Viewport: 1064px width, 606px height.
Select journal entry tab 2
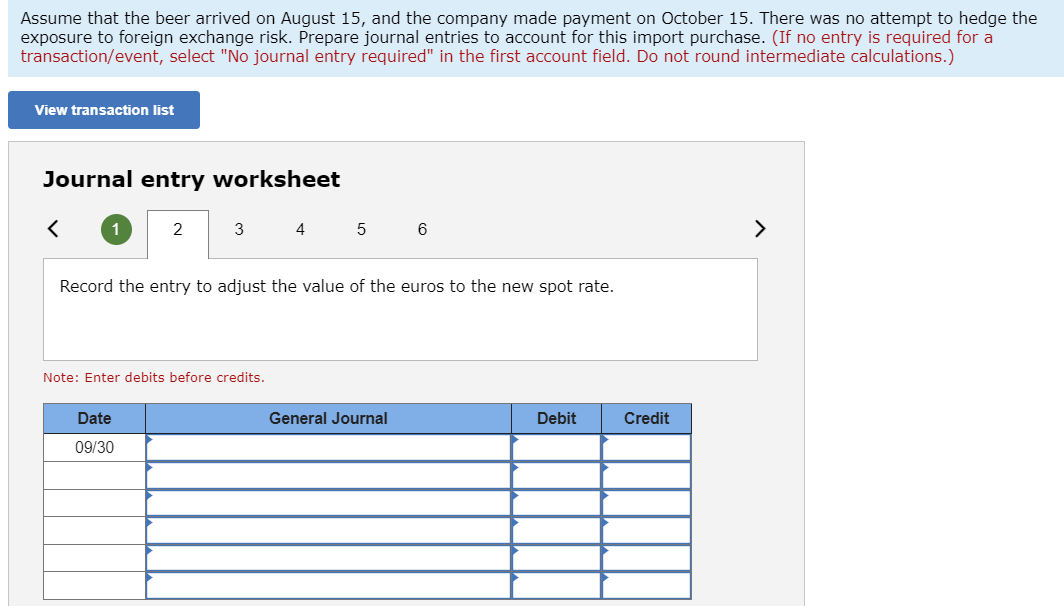pyautogui.click(x=178, y=229)
